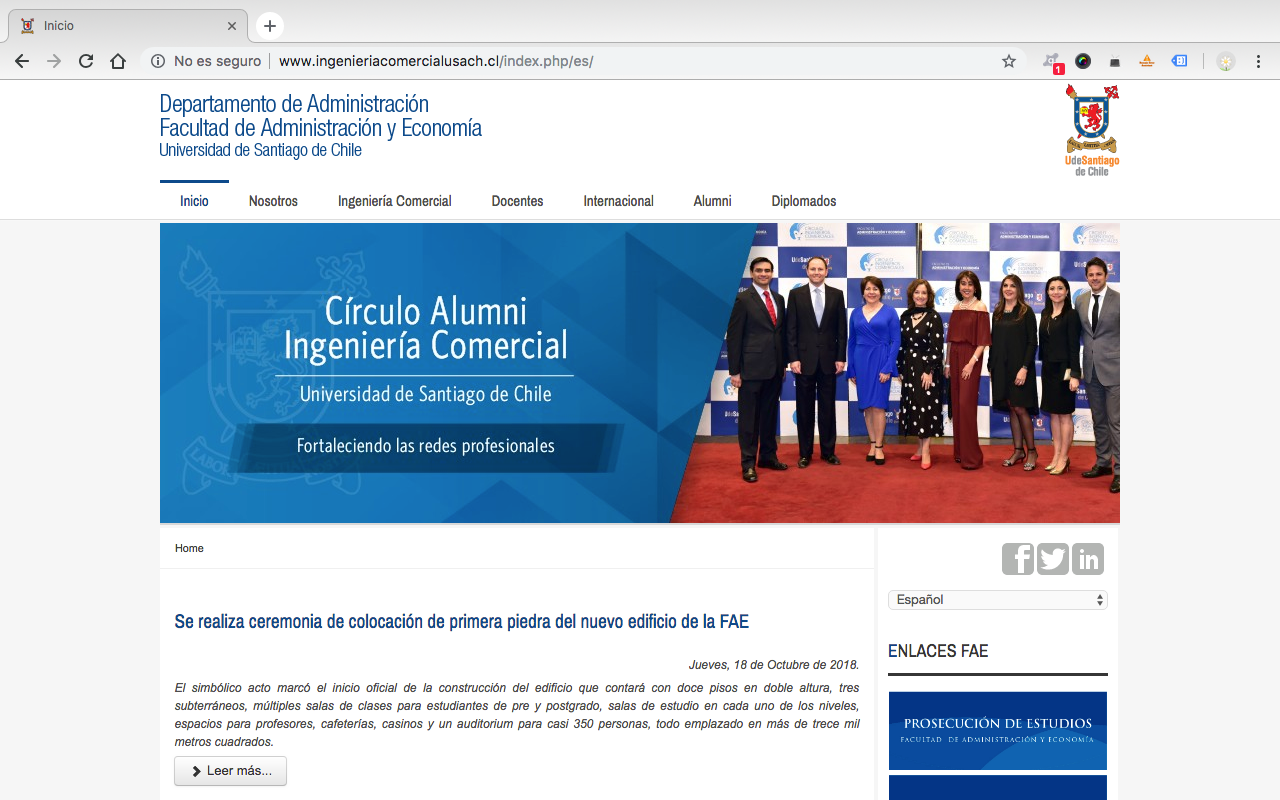Bookmark this page with the star icon
Image resolution: width=1280 pixels, height=800 pixels.
[x=1009, y=61]
